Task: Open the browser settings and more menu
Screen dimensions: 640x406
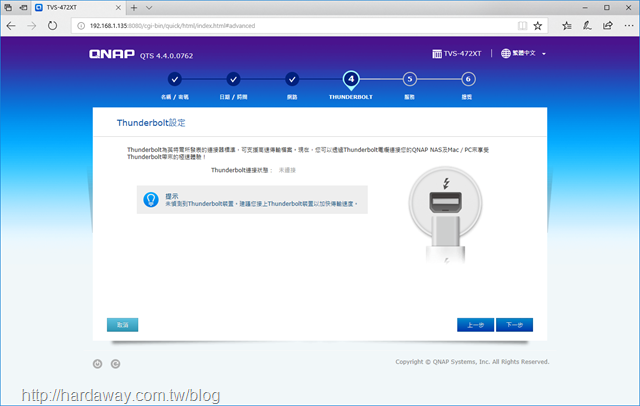Action: click(629, 26)
